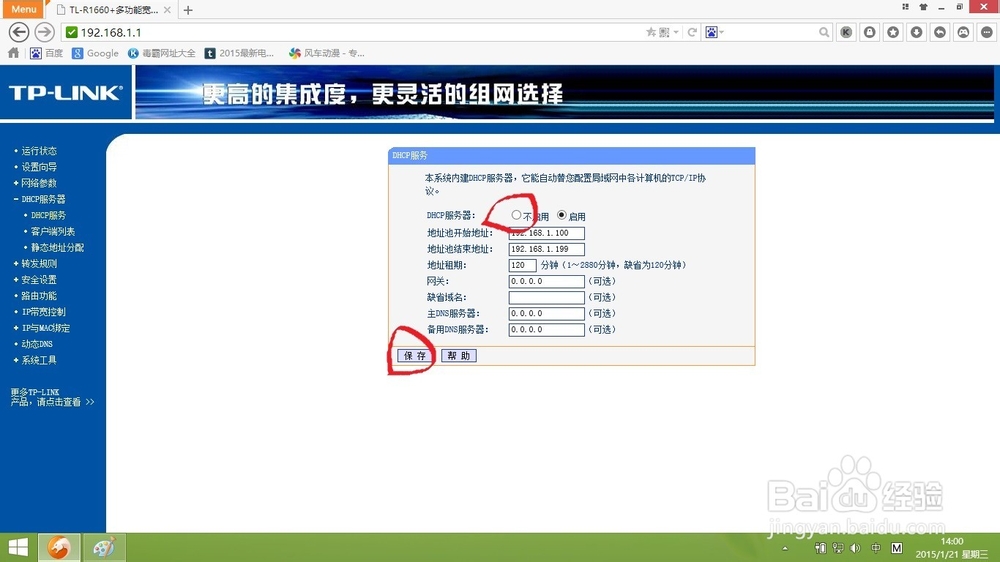The height and width of the screenshot is (562, 1000).
Task: Click the 地址租期 120 input field
Action: point(522,265)
